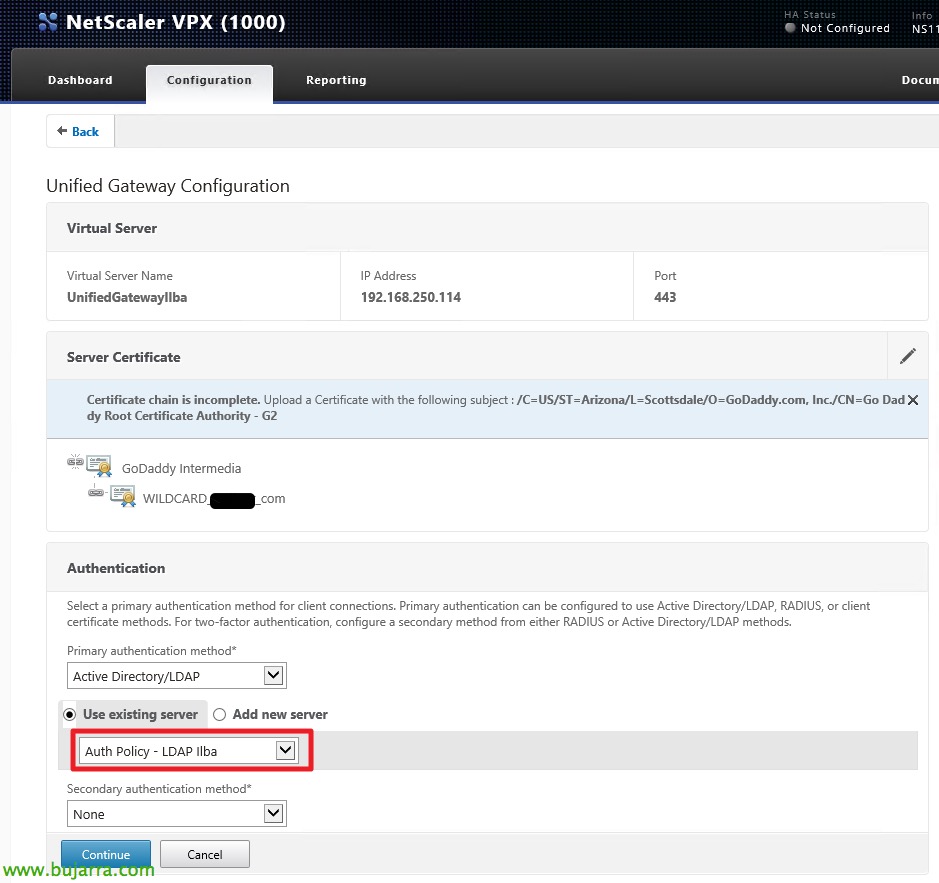The height and width of the screenshot is (883, 939).
Task: Click the WILDCARD certificate icon
Action: [x=123, y=497]
